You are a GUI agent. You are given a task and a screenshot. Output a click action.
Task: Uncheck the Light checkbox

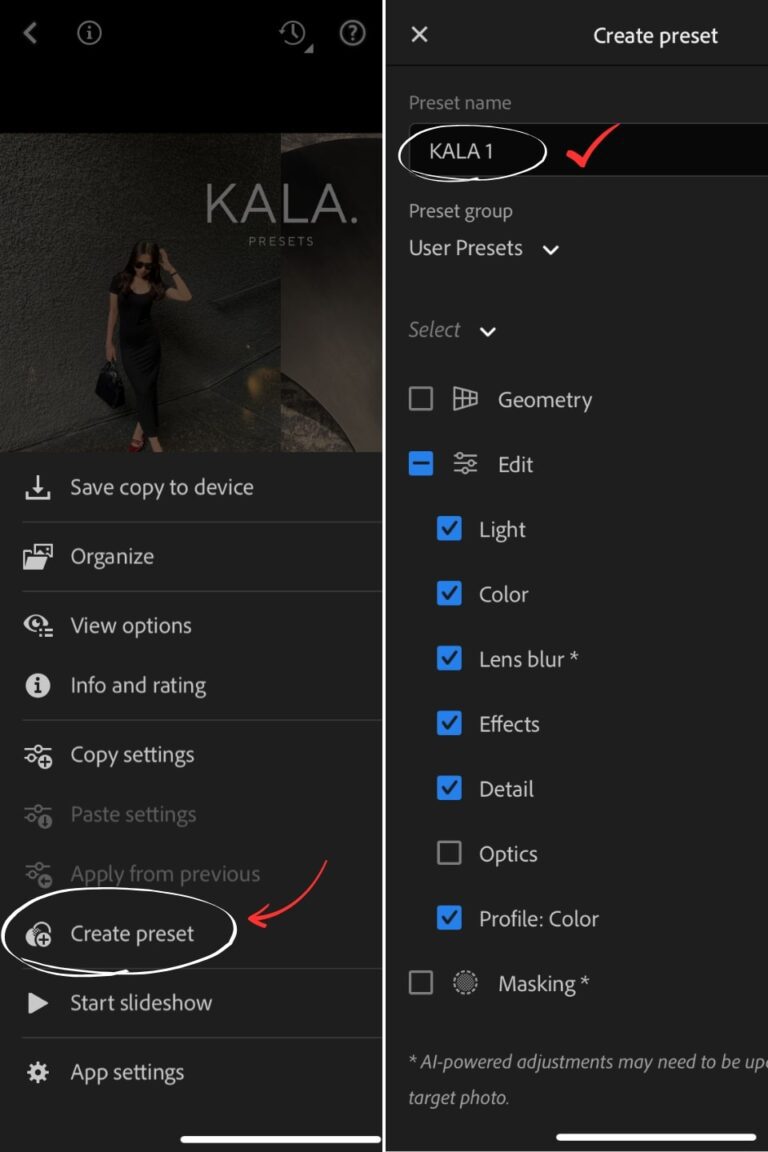coord(450,529)
